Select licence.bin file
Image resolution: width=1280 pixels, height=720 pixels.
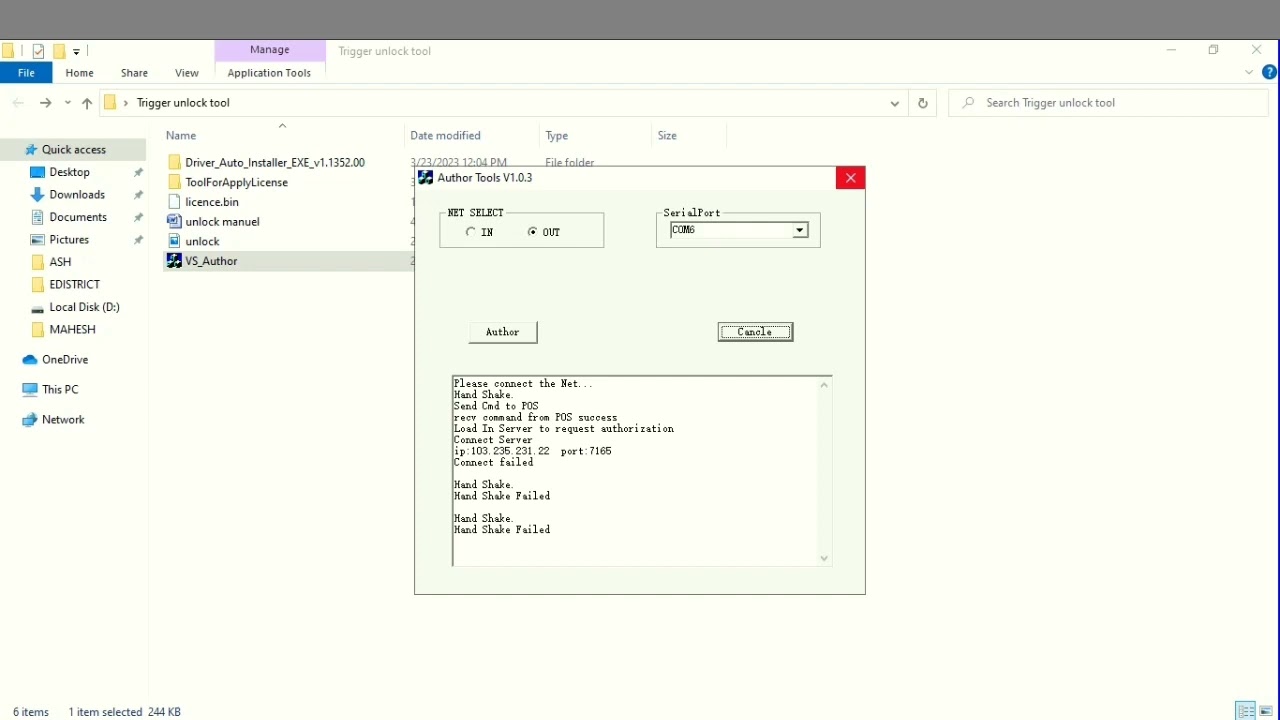(212, 202)
